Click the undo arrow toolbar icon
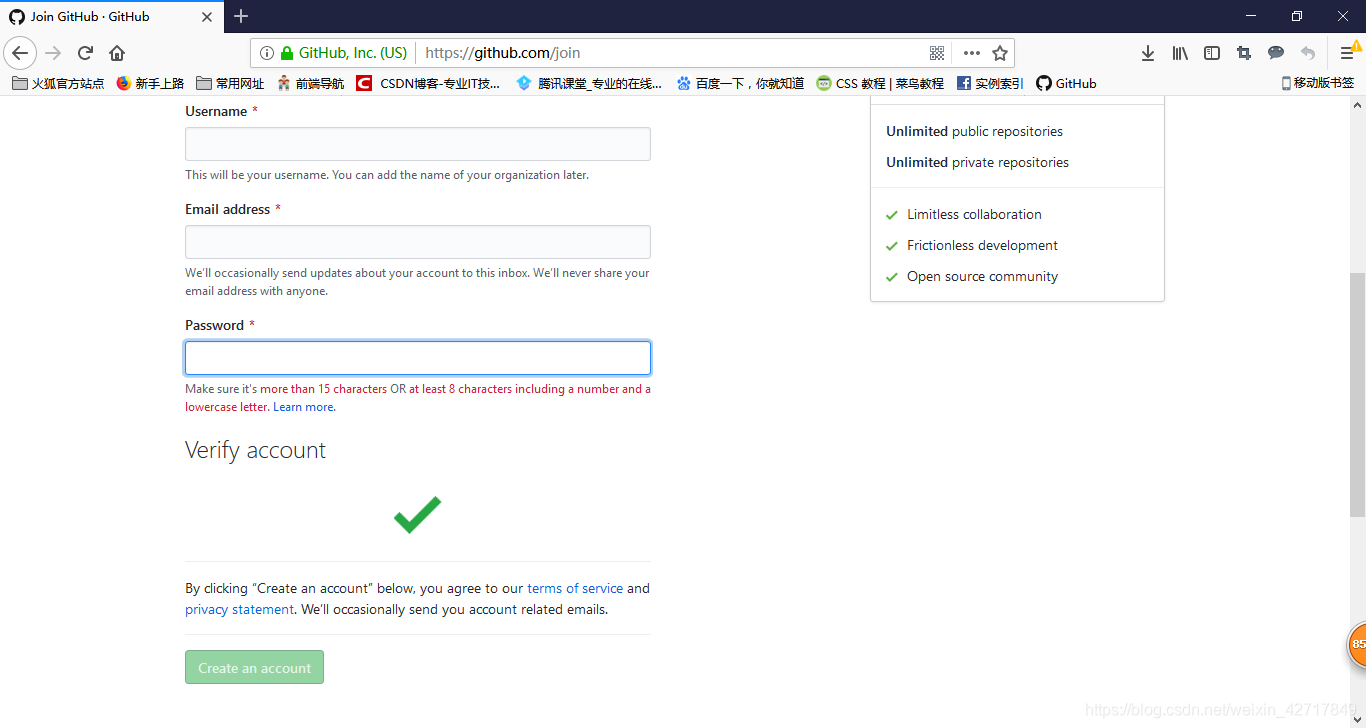1366x728 pixels. pos(1308,53)
